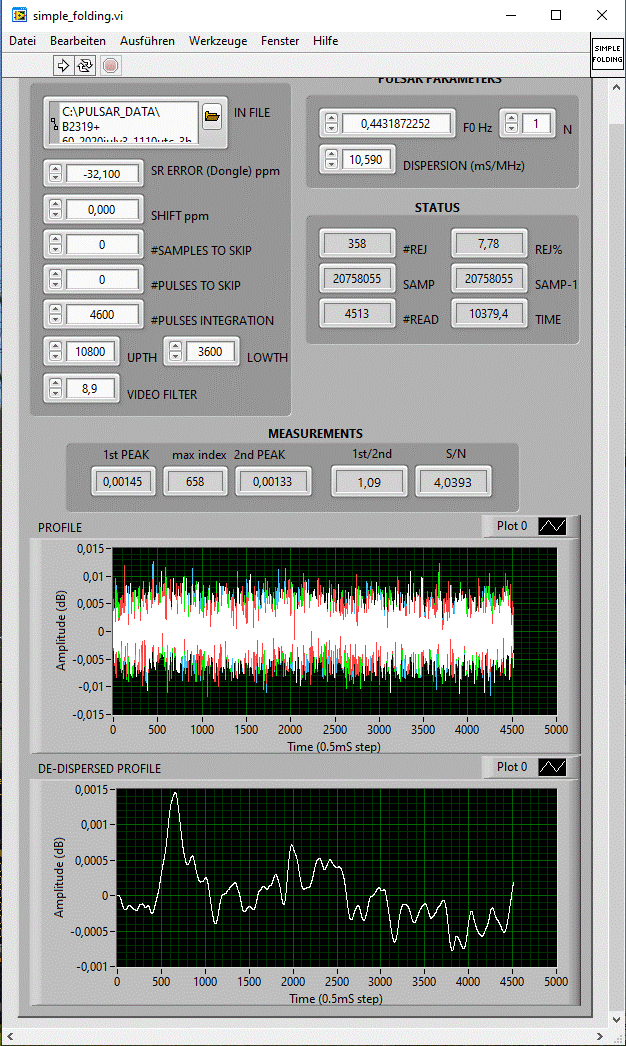Image resolution: width=626 pixels, height=1046 pixels.
Task: Click SAMP-1 indicator showing 20758055
Action: click(489, 278)
